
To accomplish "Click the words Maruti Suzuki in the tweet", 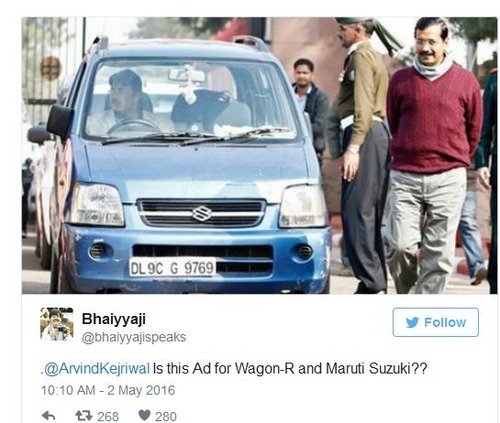I will pyautogui.click(x=376, y=369).
